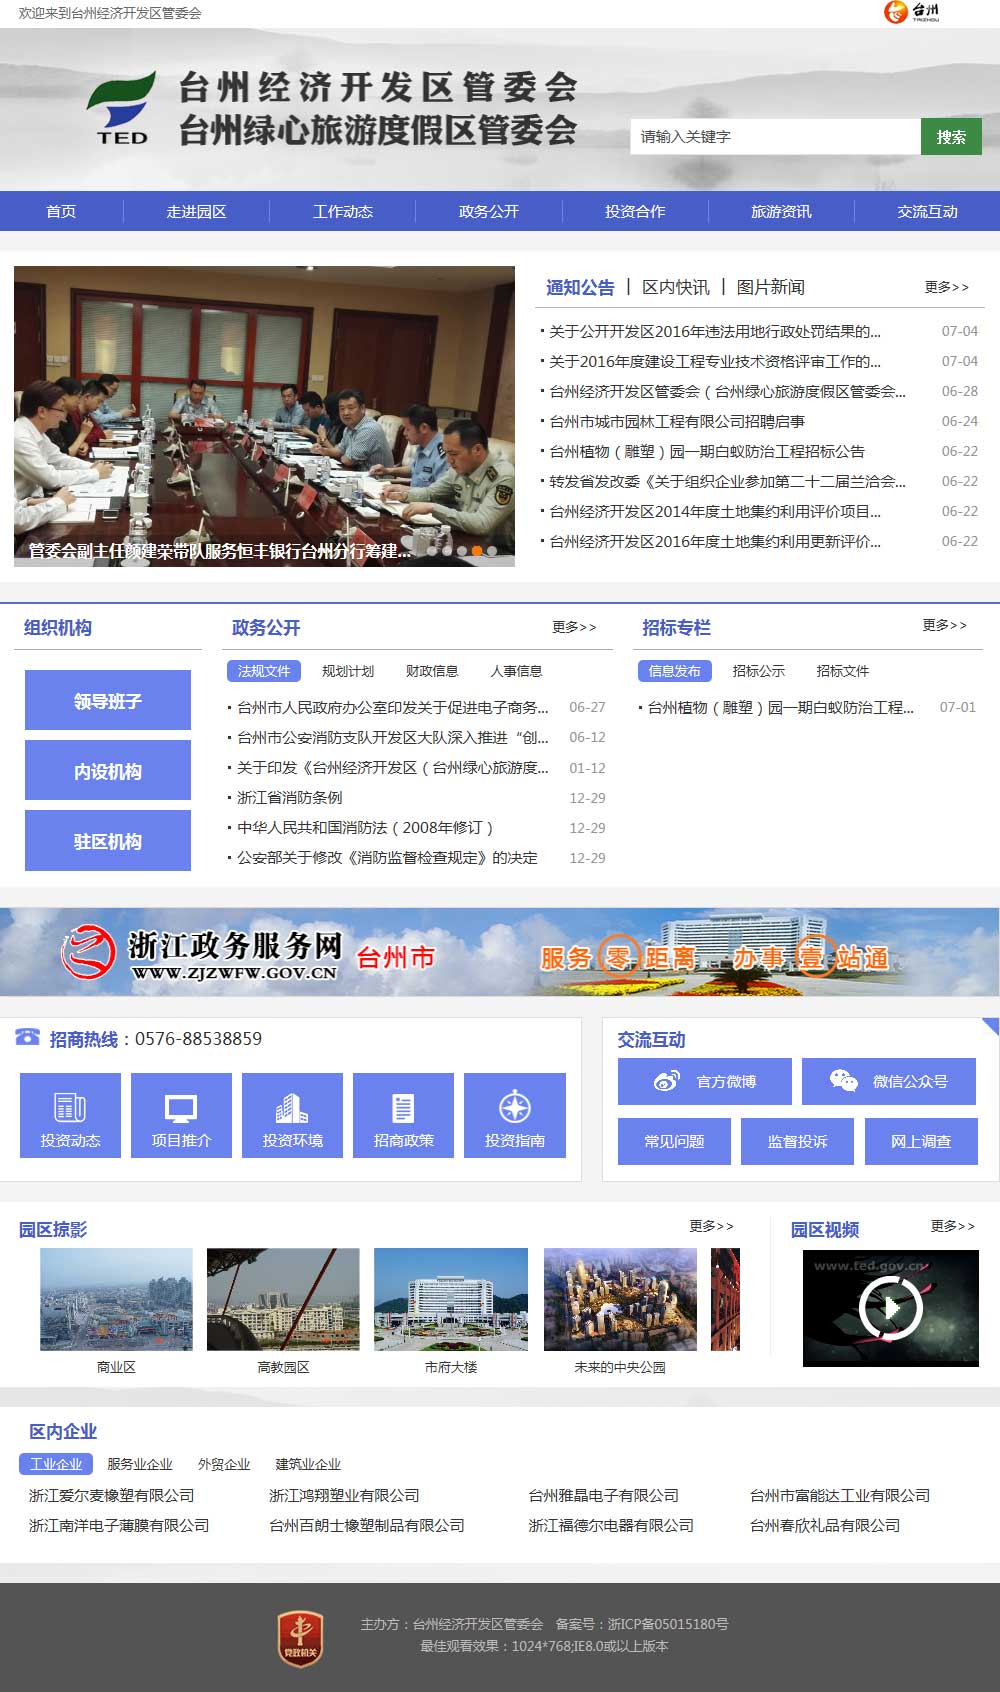Expand 更多>> beside 通知公告 news

point(946,287)
